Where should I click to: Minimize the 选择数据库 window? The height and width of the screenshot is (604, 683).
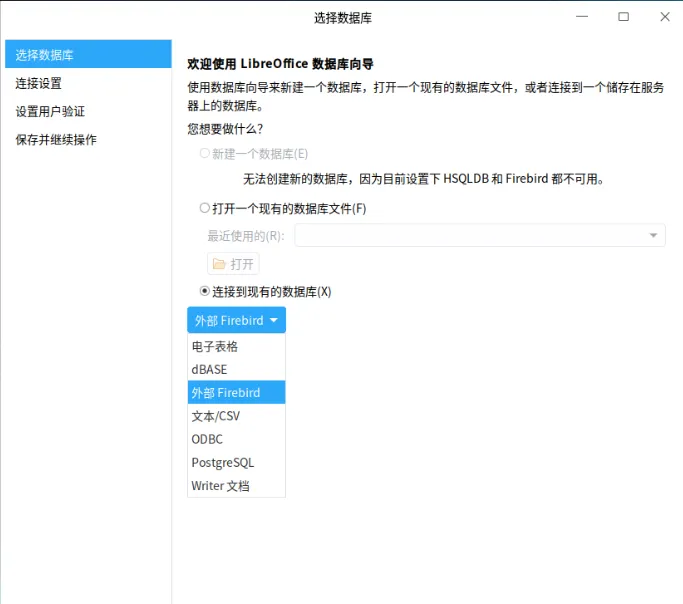[582, 17]
